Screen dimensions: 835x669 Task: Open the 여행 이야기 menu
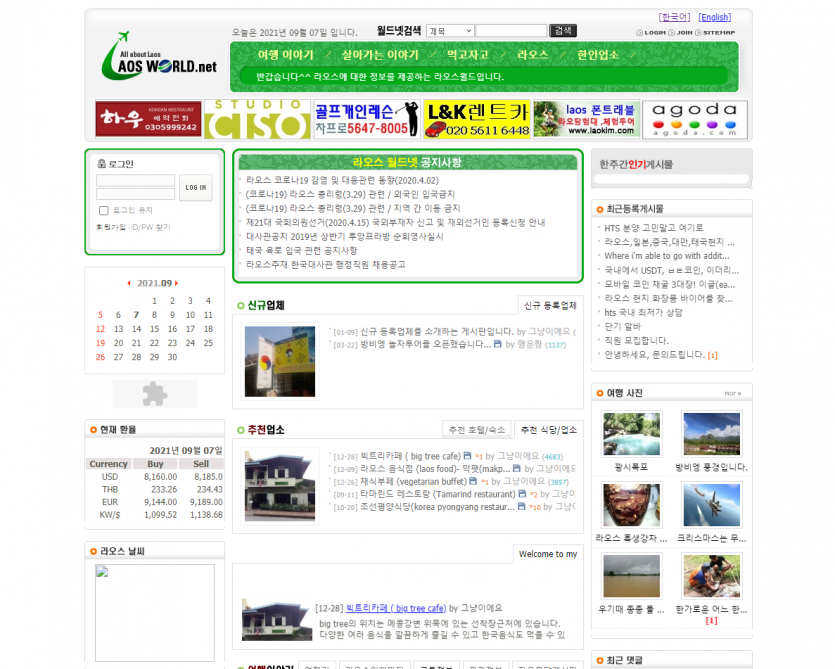(285, 54)
